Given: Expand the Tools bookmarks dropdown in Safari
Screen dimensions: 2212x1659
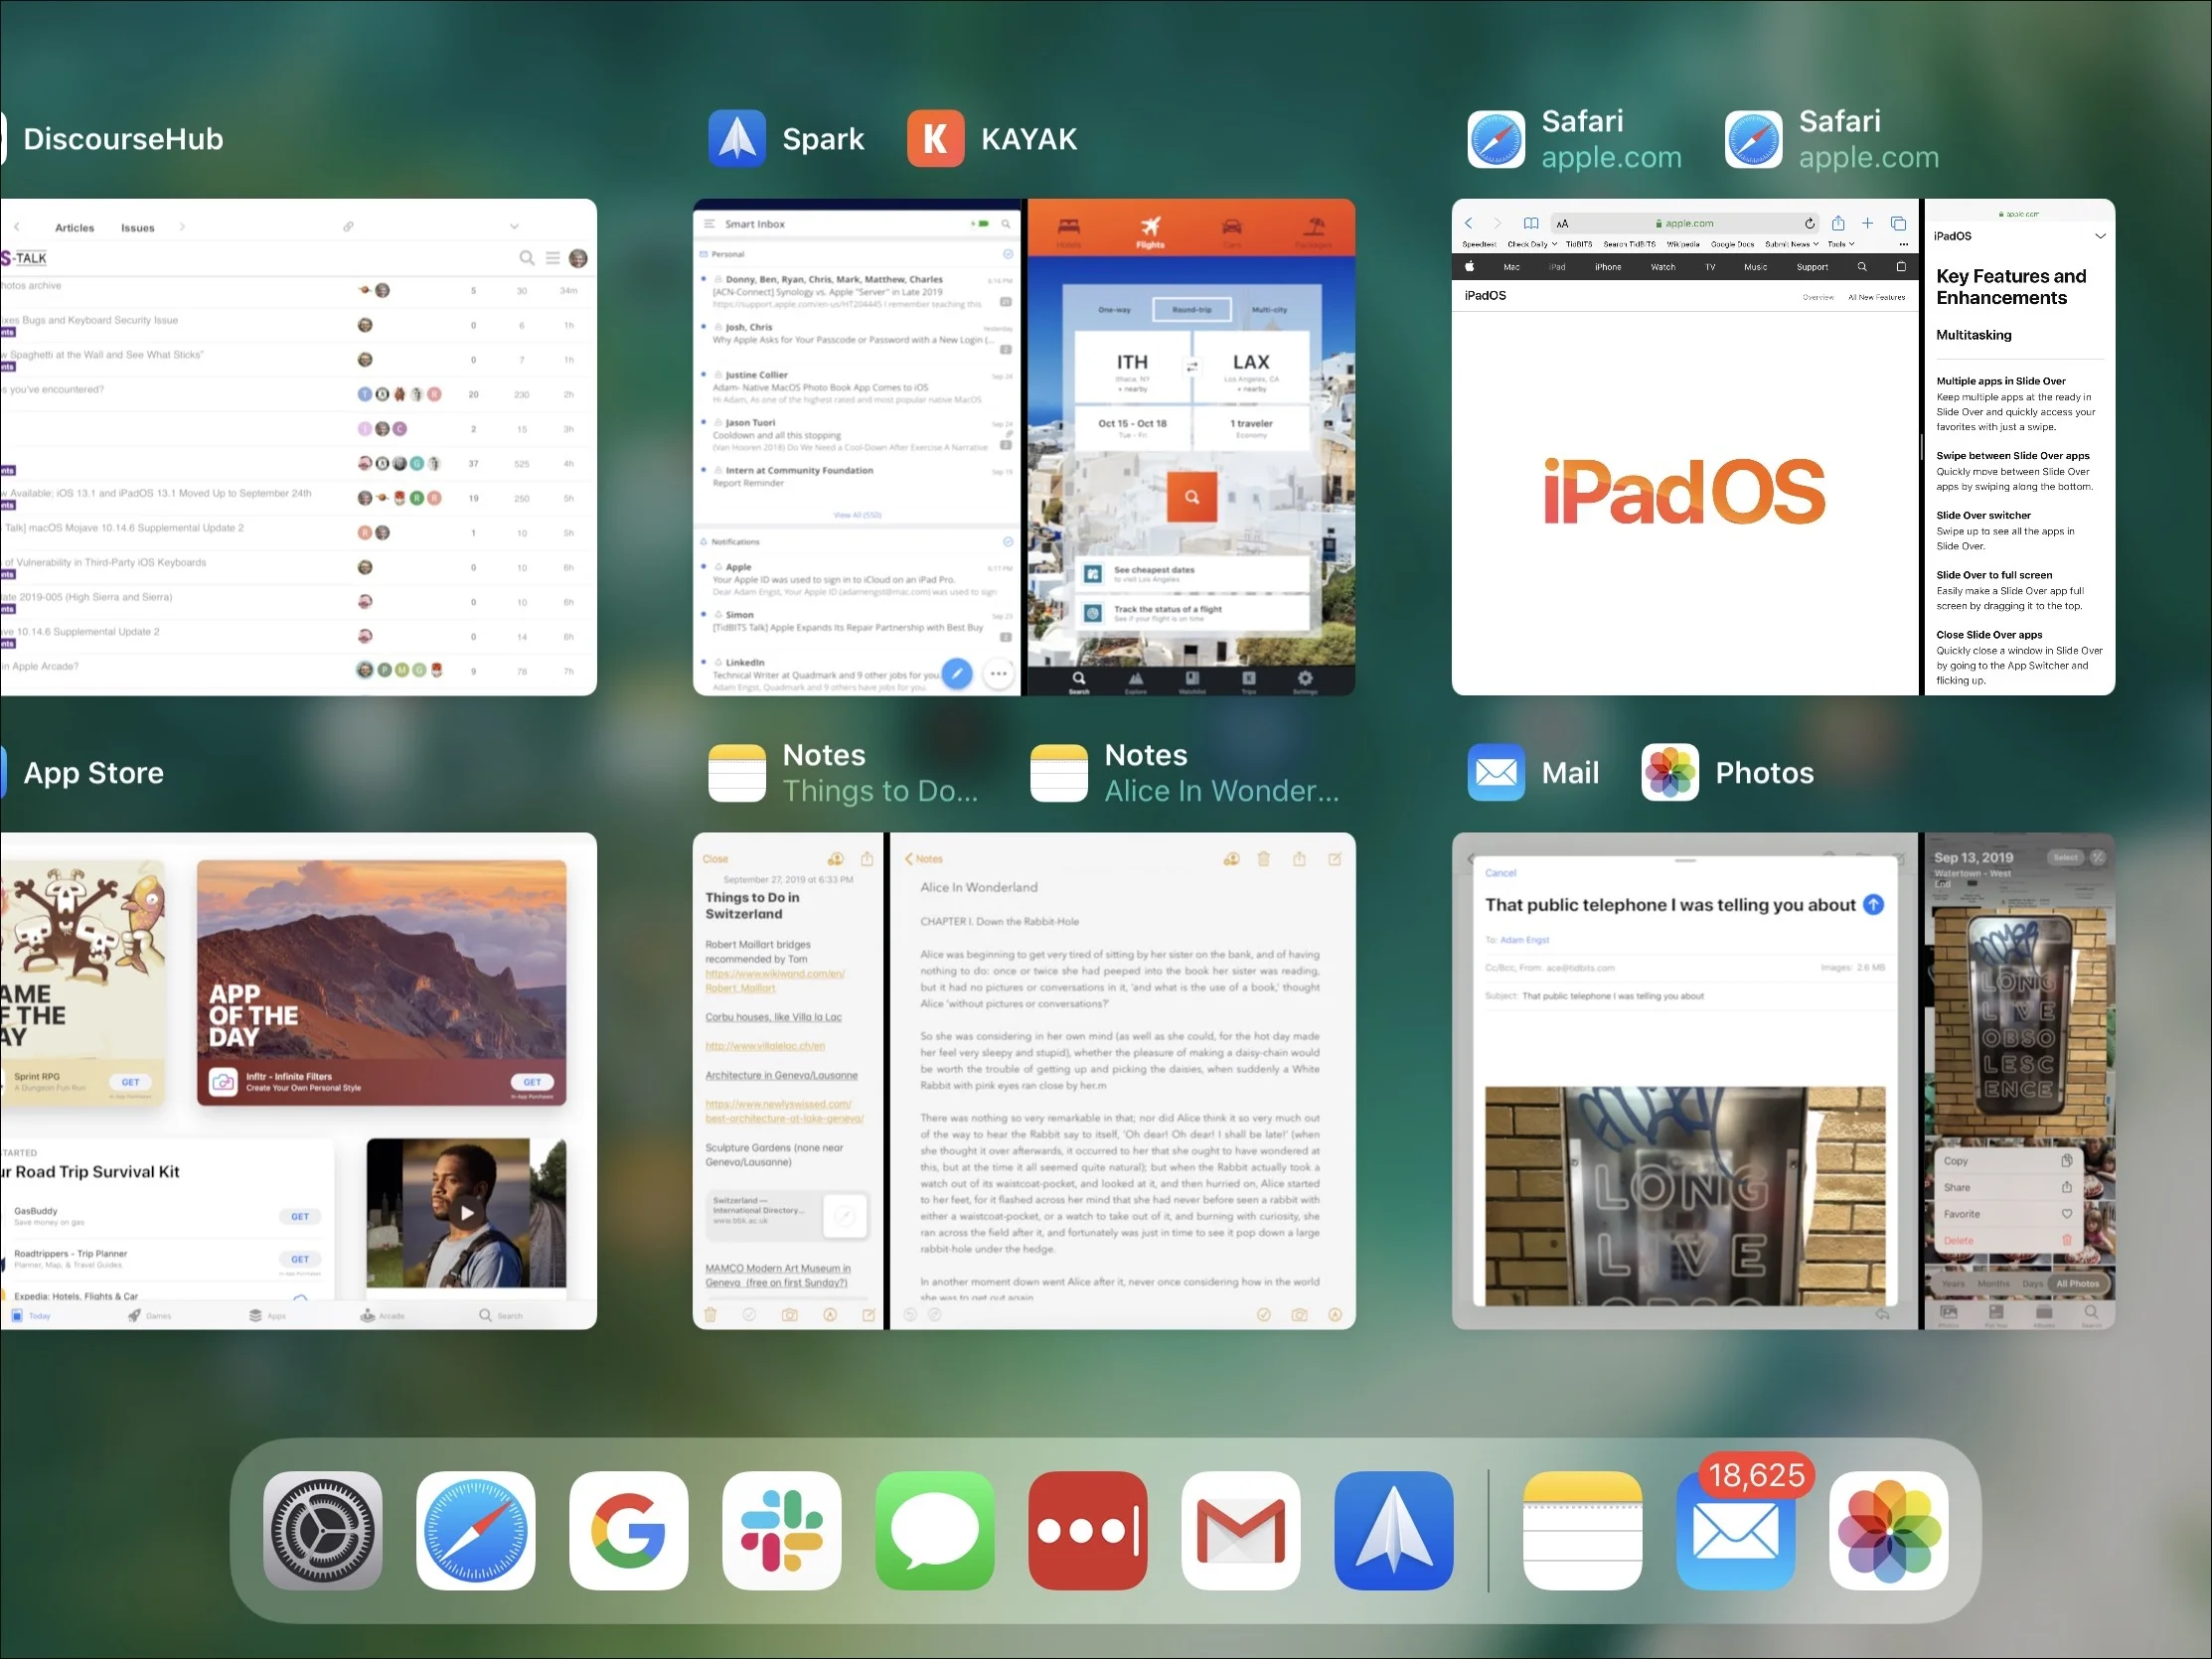Looking at the screenshot, I should click(x=1840, y=244).
